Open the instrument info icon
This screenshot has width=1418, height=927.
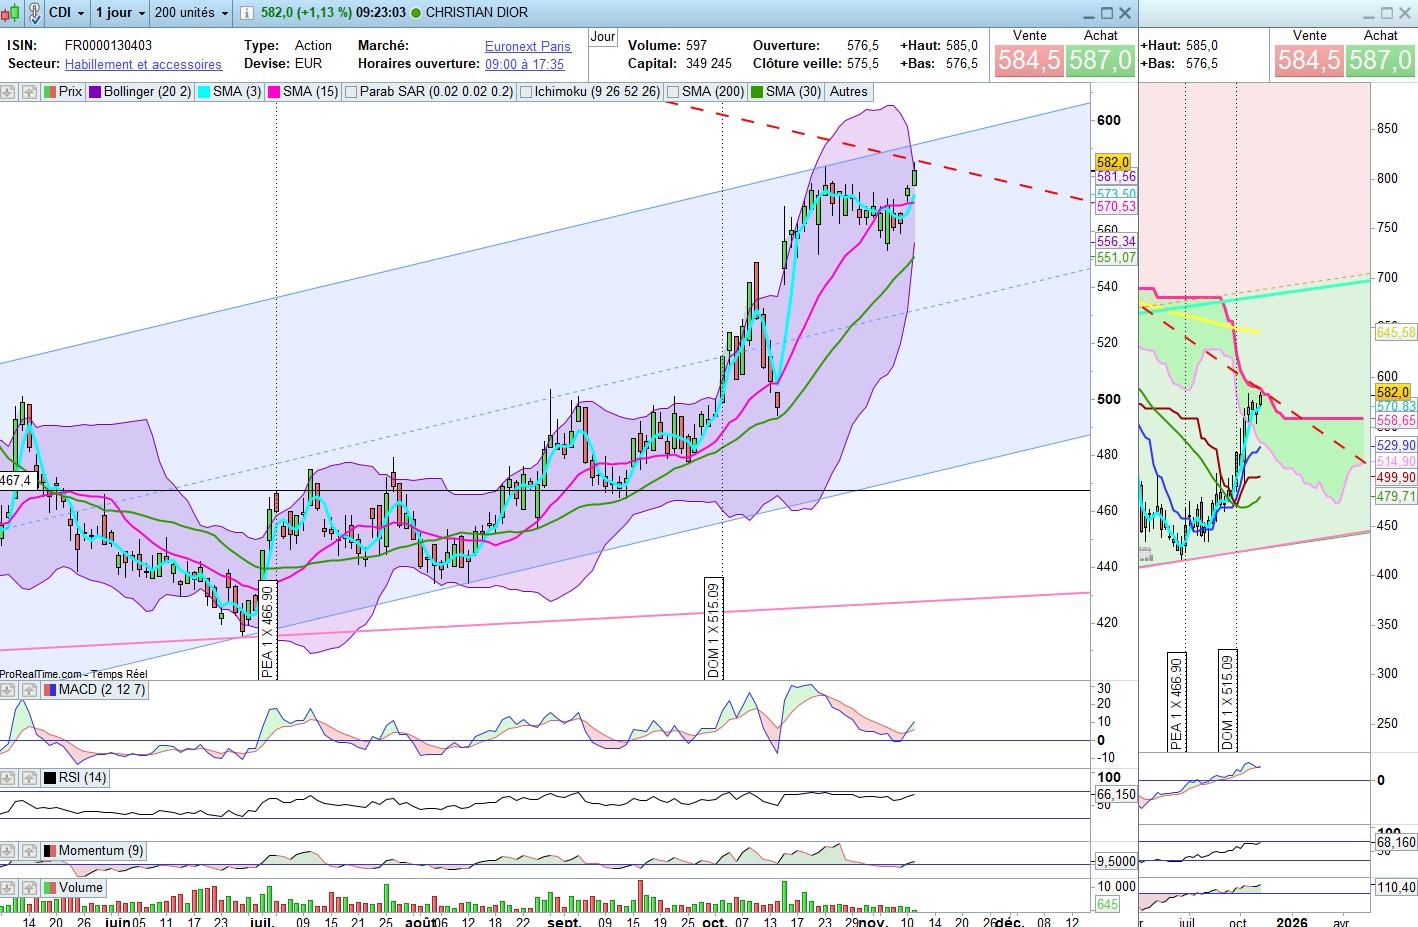point(246,13)
